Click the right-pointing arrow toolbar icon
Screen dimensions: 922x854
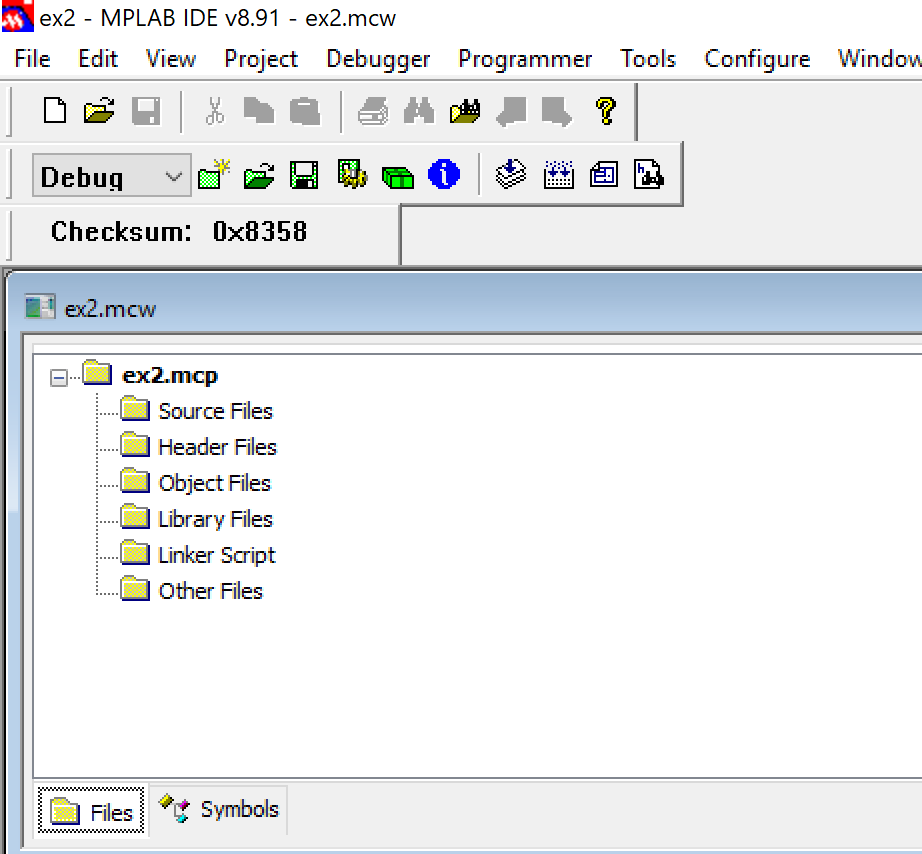pyautogui.click(x=557, y=111)
